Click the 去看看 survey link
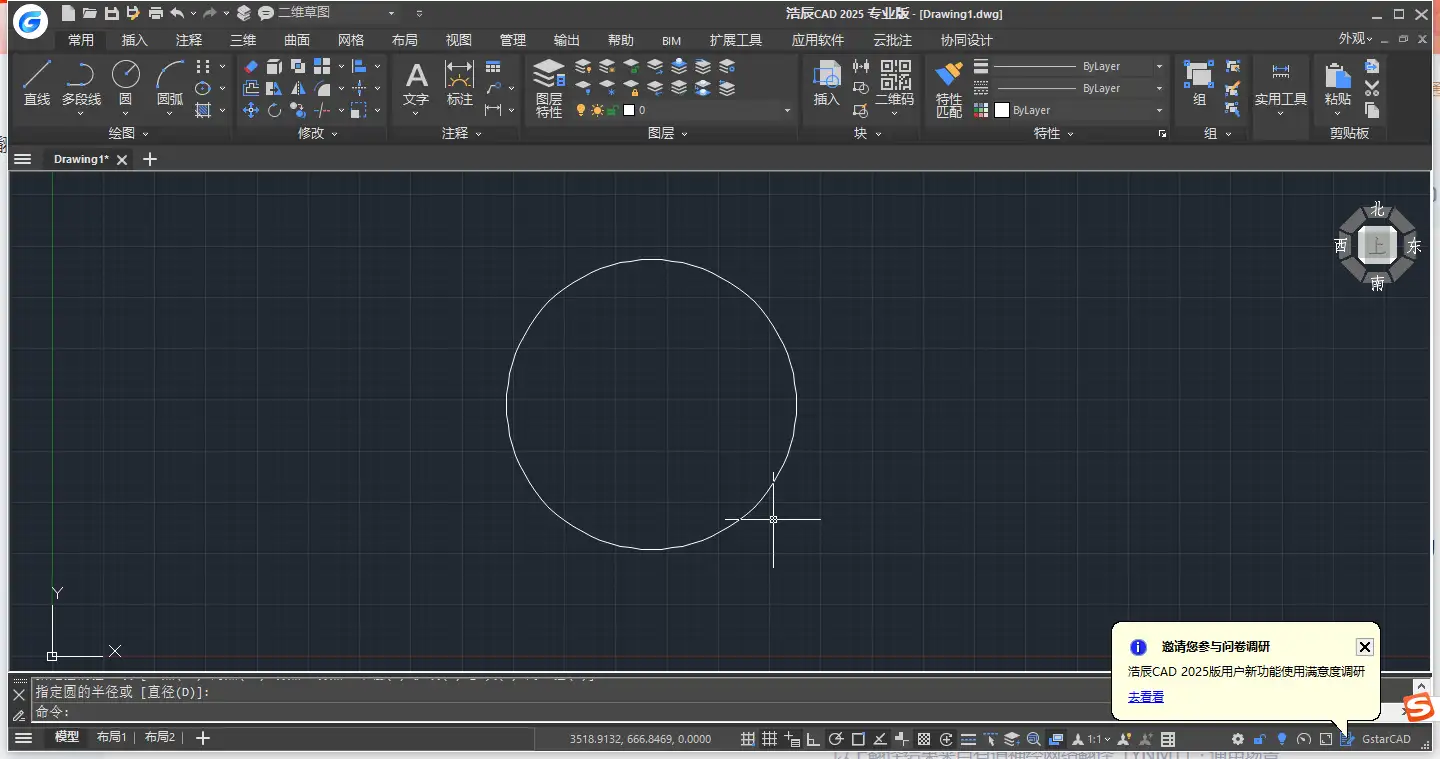 click(1144, 697)
